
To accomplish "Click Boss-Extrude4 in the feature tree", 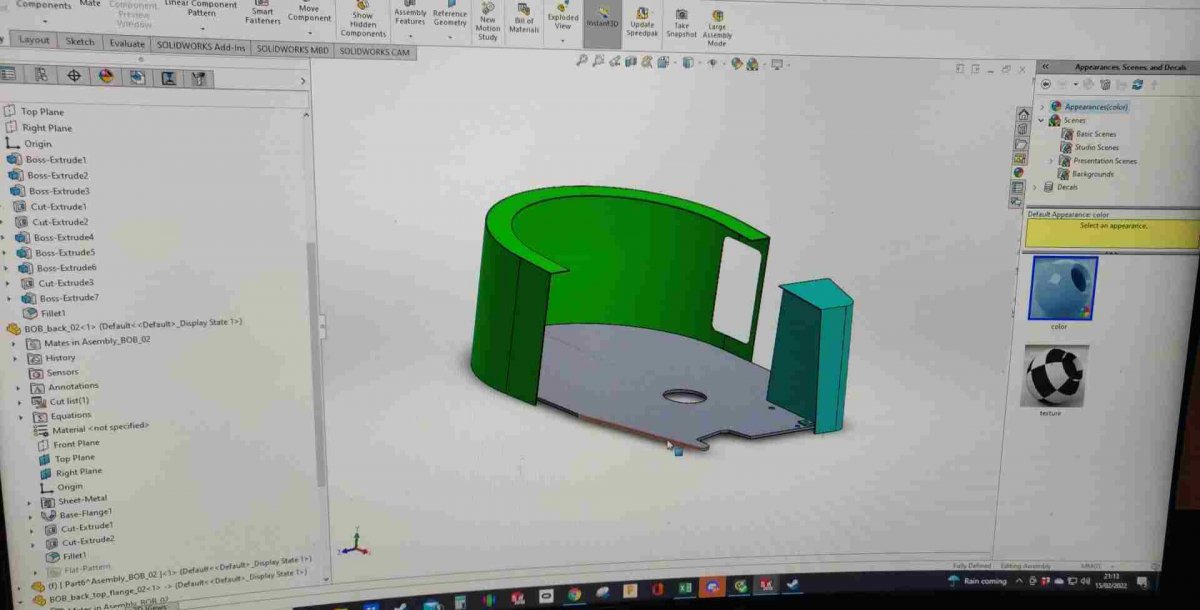I will [x=63, y=237].
